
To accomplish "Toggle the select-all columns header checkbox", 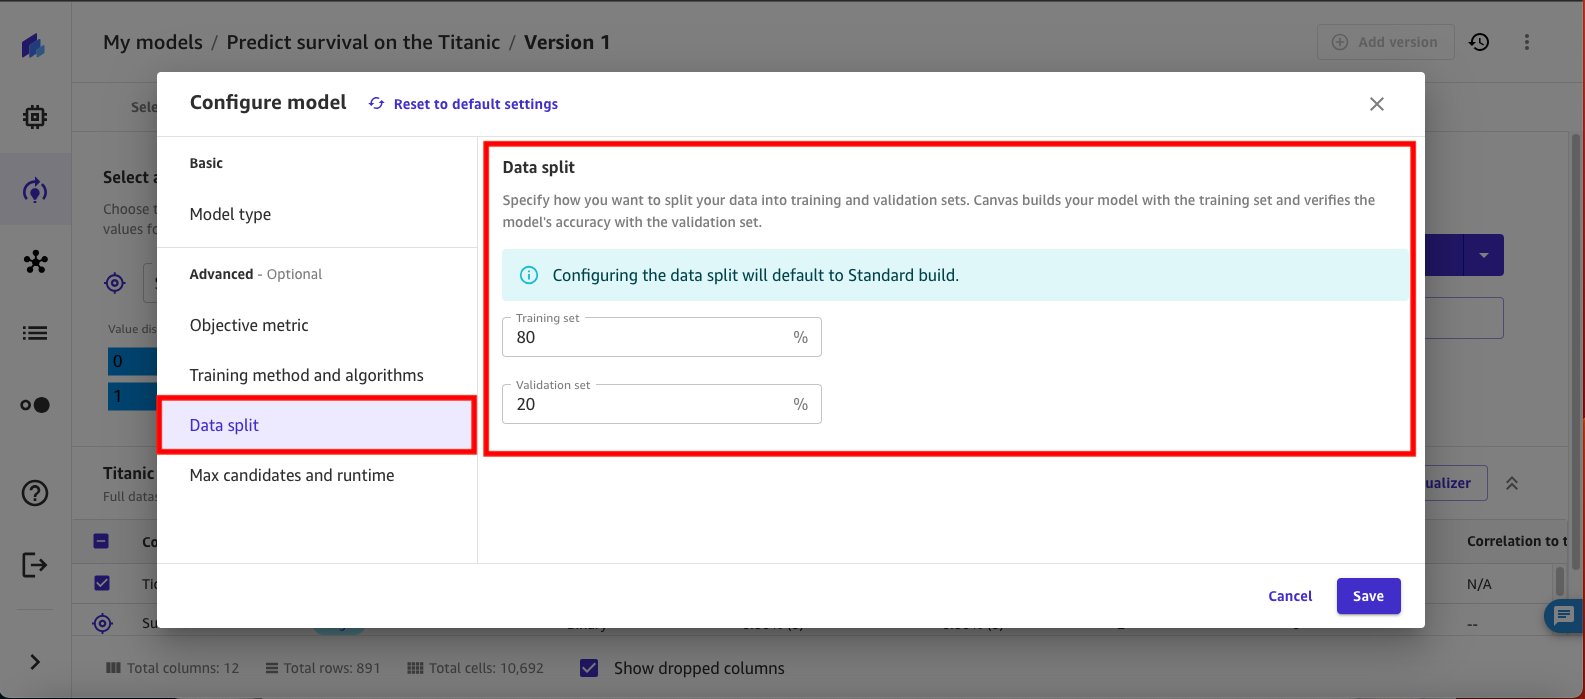I will (x=101, y=541).
